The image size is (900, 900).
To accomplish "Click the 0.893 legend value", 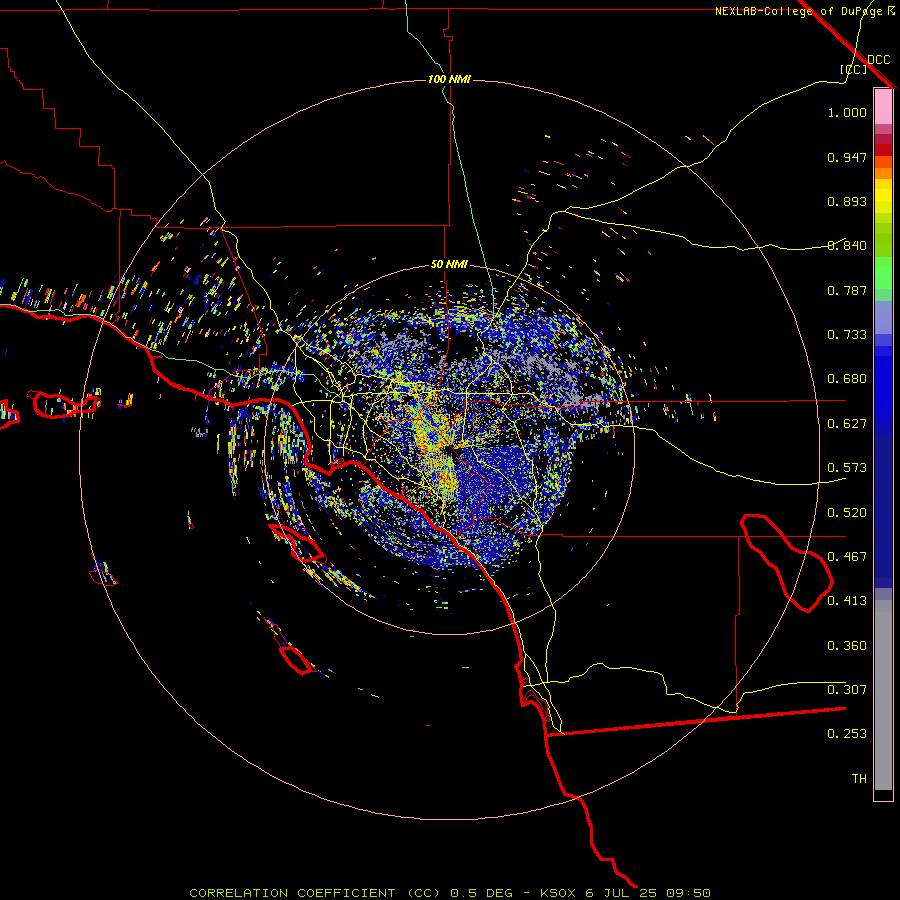I will click(847, 201).
